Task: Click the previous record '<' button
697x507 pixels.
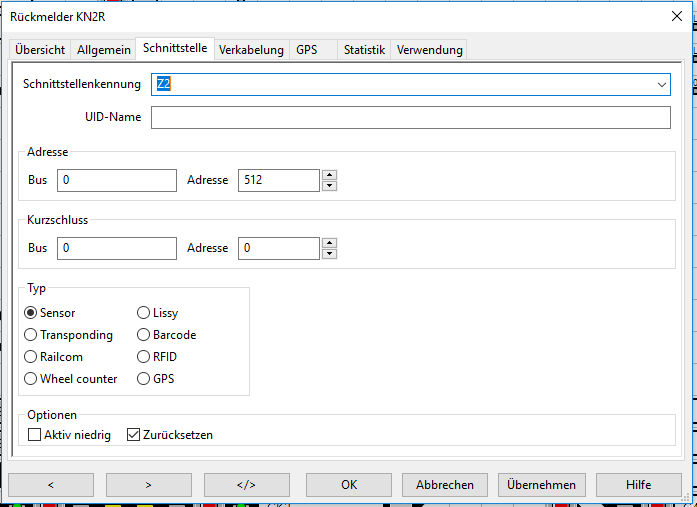Action: [x=50, y=485]
